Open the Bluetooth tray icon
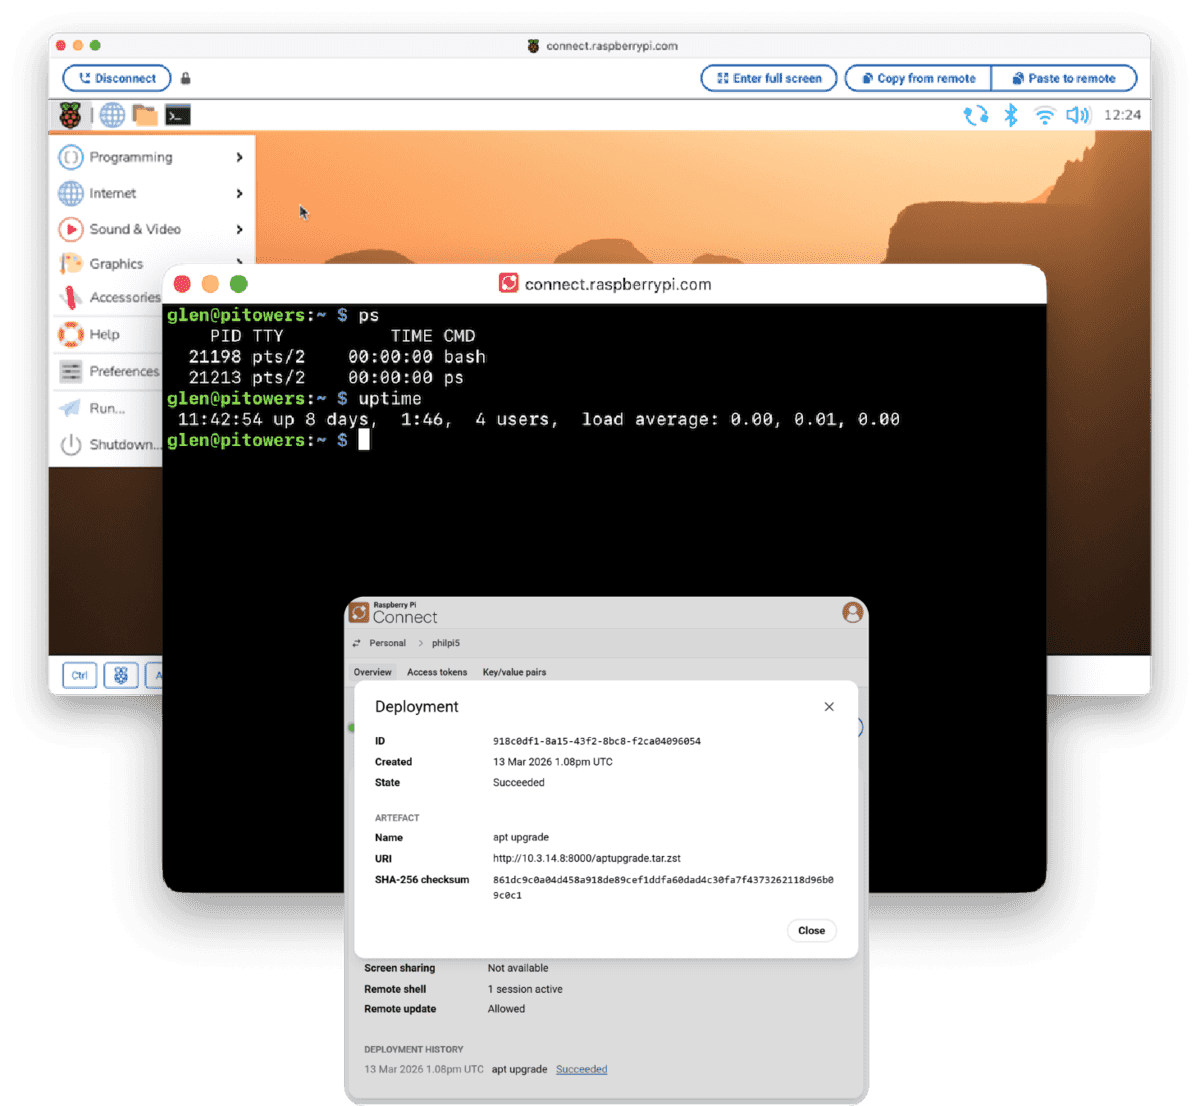The image size is (1200, 1106). [1011, 115]
